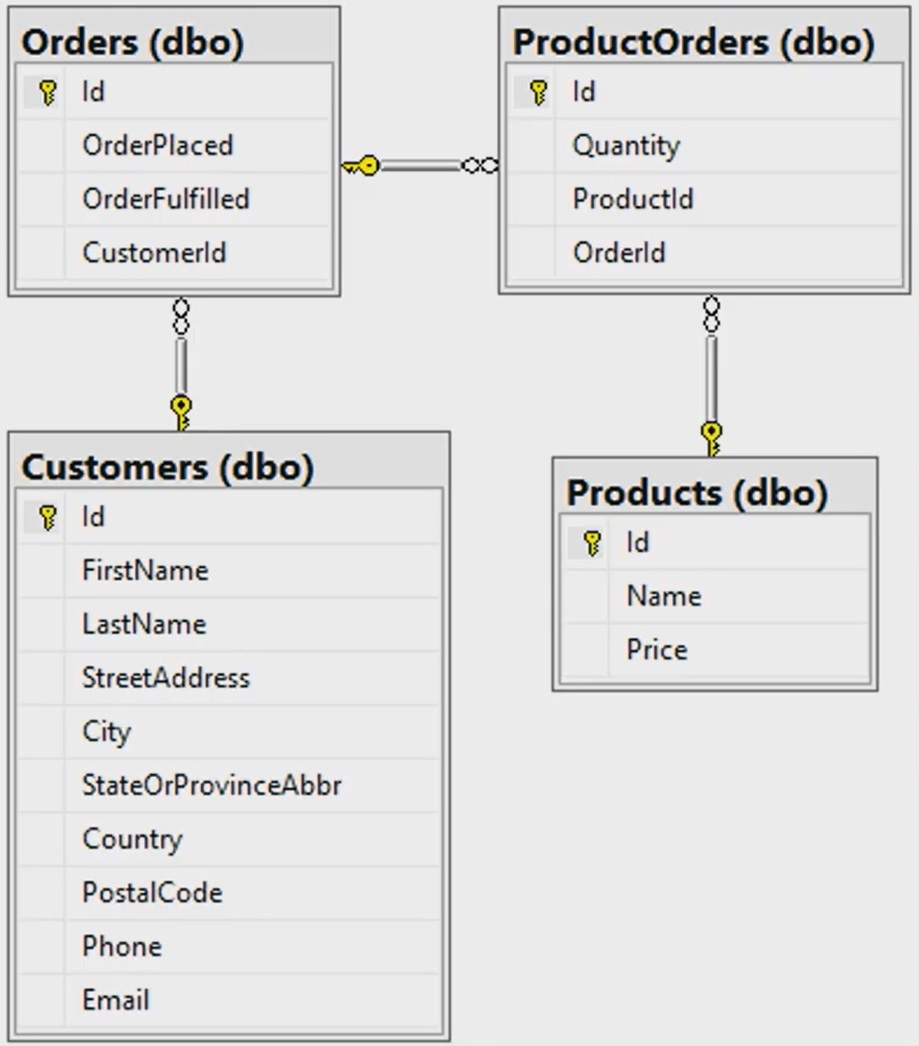The height and width of the screenshot is (1046, 919).
Task: Click the infinity symbol above Customers table
Action: click(x=180, y=313)
